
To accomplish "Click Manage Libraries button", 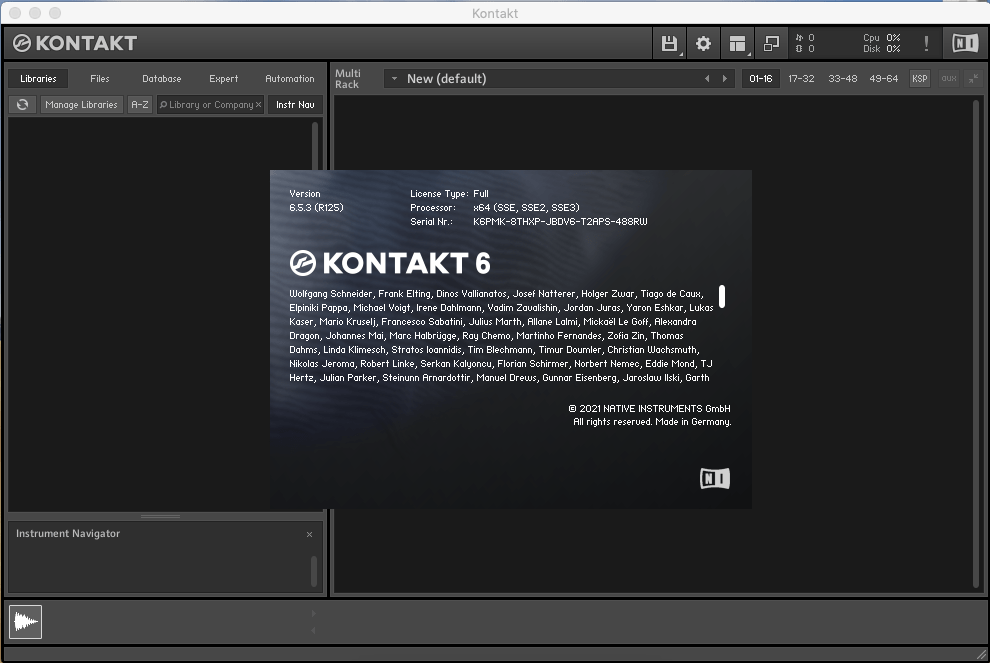I will pos(81,105).
